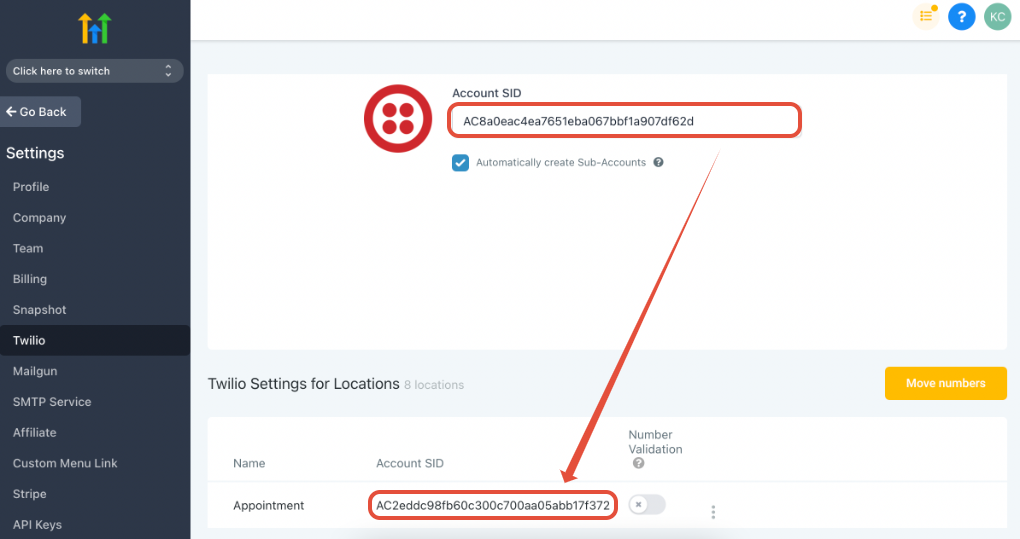
Task: Open the KC user avatar menu
Action: coord(997,17)
